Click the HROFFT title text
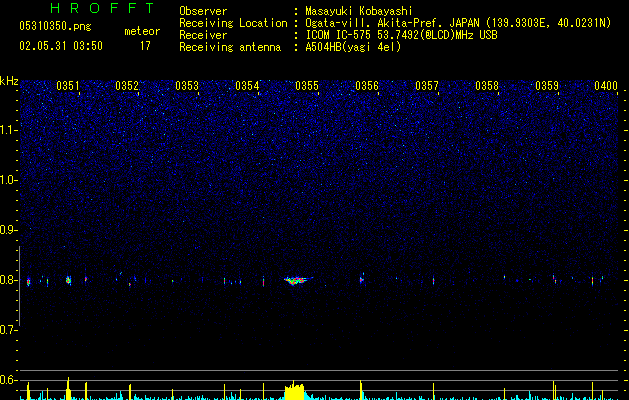The image size is (629, 400). coord(103,8)
